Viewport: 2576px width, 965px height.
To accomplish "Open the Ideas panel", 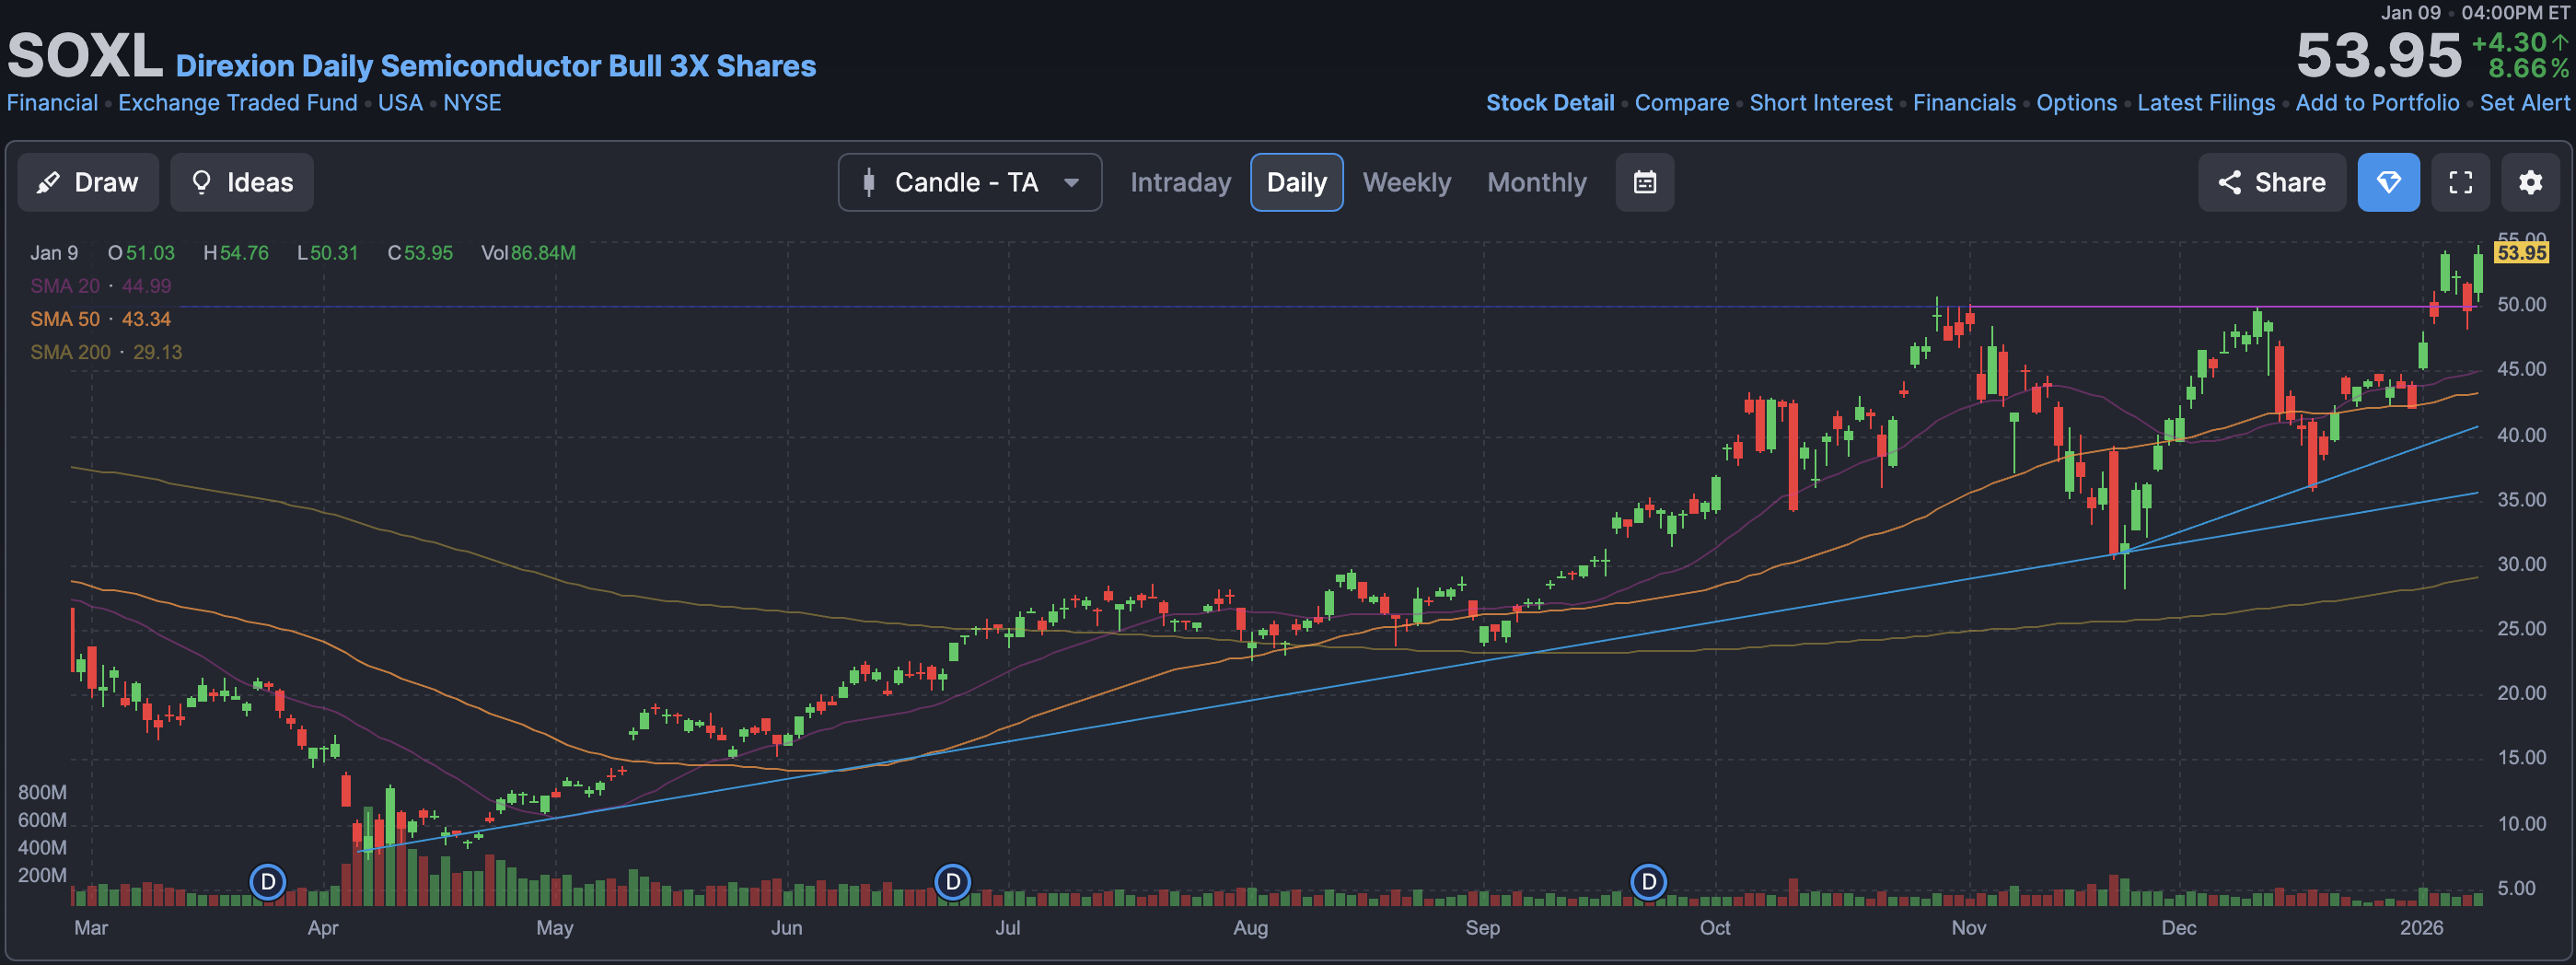I will [x=242, y=182].
